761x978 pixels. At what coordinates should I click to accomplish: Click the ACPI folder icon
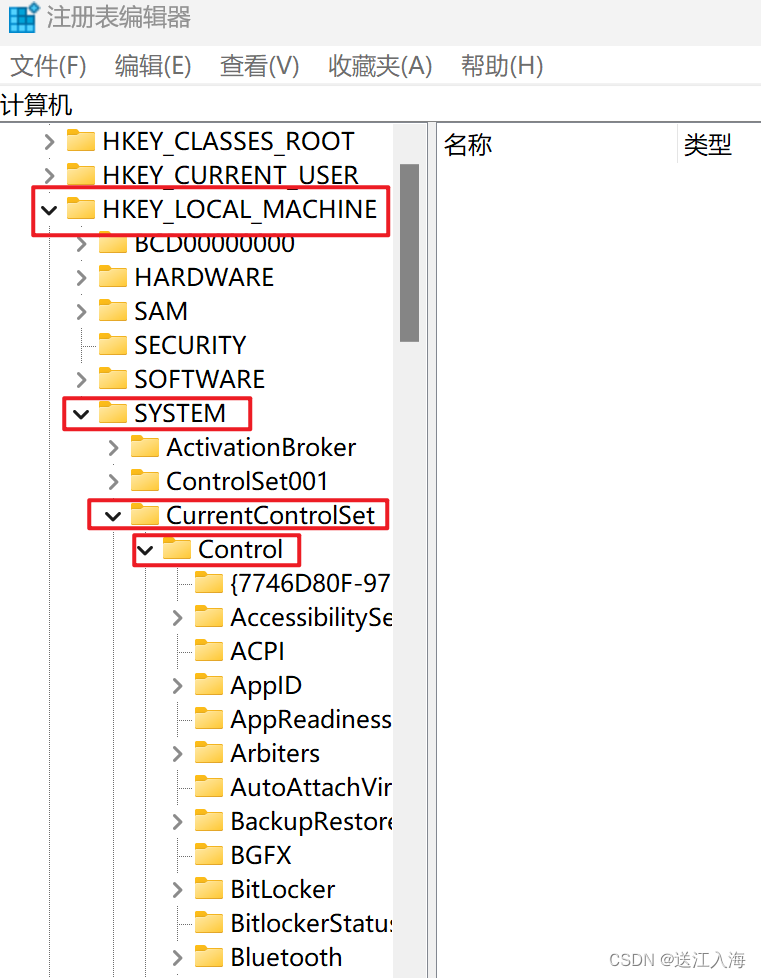click(x=209, y=651)
